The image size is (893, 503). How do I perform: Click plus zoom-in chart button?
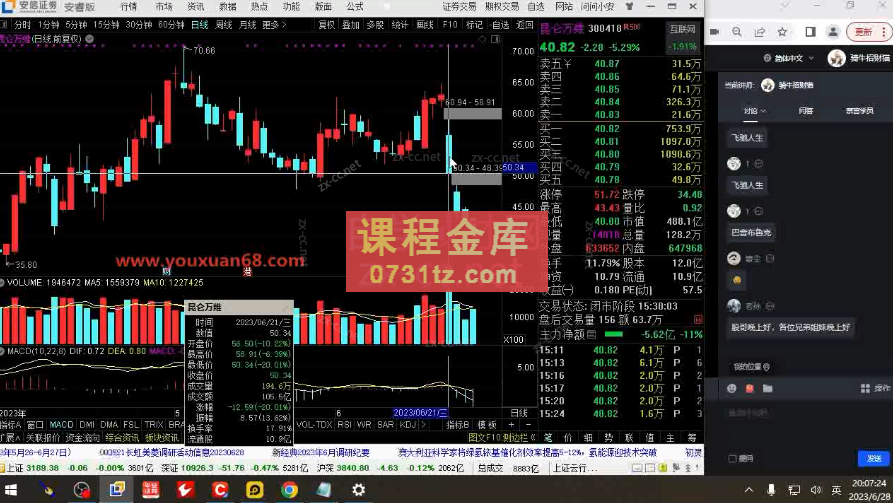[511, 425]
